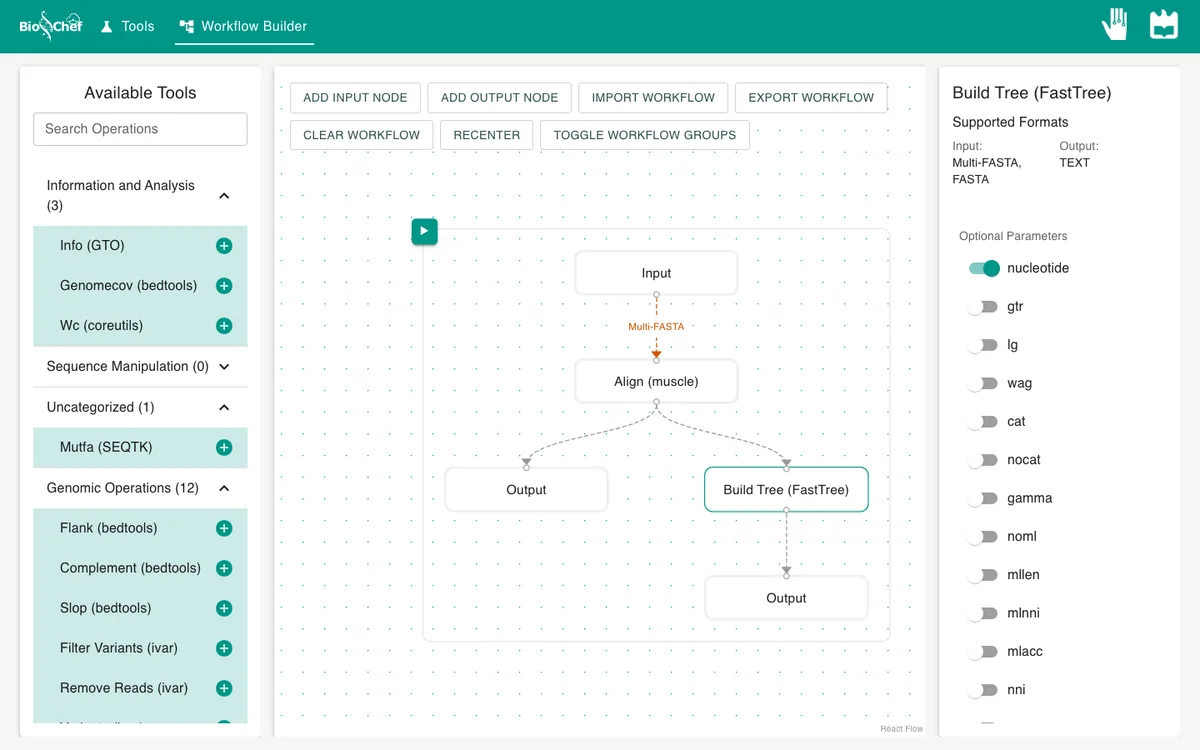The width and height of the screenshot is (1200, 750).
Task: Click CLEAR WORKFLOW button
Action: pyautogui.click(x=361, y=135)
